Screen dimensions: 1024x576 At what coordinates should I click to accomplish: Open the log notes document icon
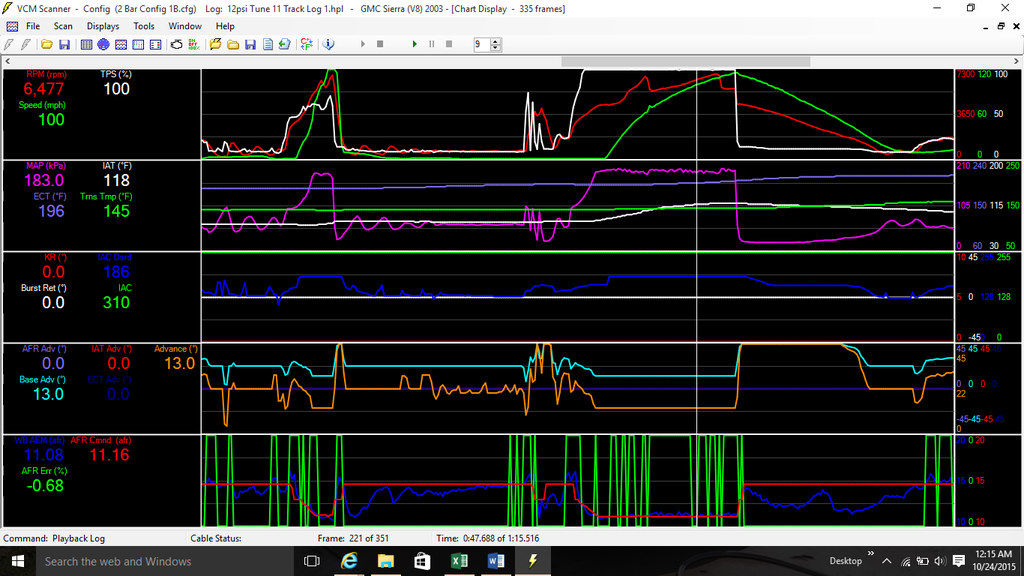click(x=268, y=44)
